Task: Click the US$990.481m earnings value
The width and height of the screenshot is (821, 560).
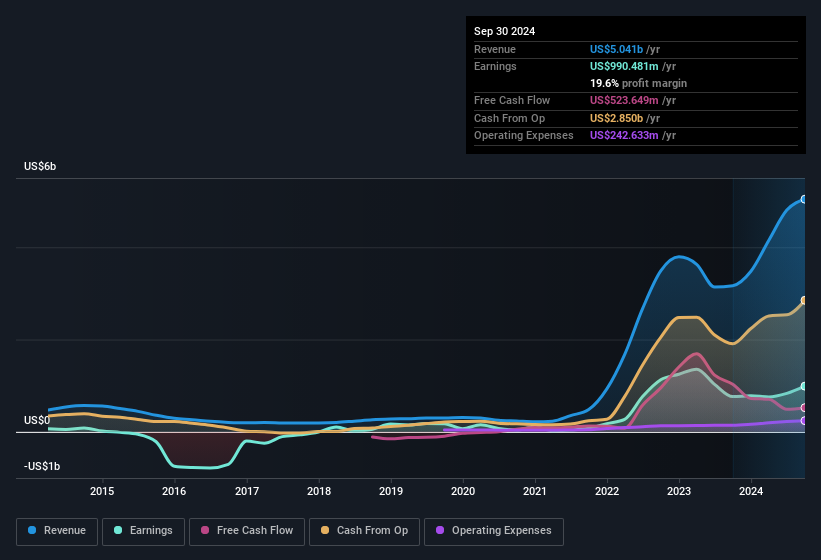Action: click(x=624, y=66)
